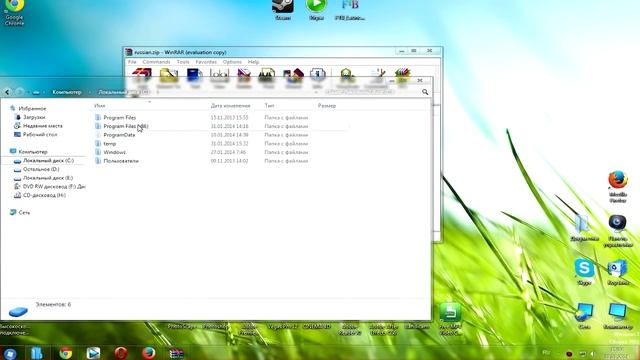This screenshot has height=360, width=640.
Task: Click the Test icon in WinRAR toolbar
Action: (195, 76)
